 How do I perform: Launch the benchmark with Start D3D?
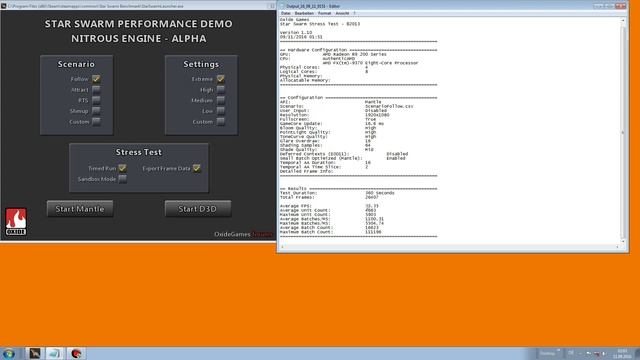coord(198,209)
